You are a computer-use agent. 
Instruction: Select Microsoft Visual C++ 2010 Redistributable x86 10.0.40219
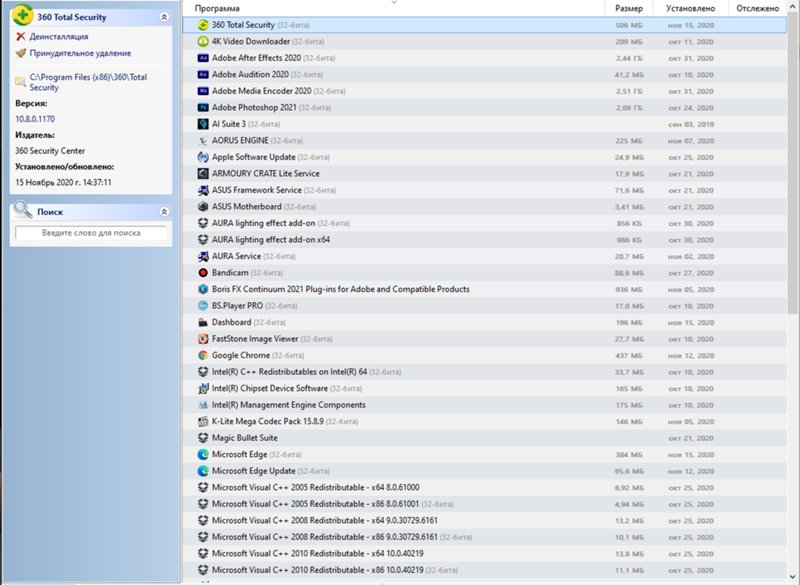(484, 570)
